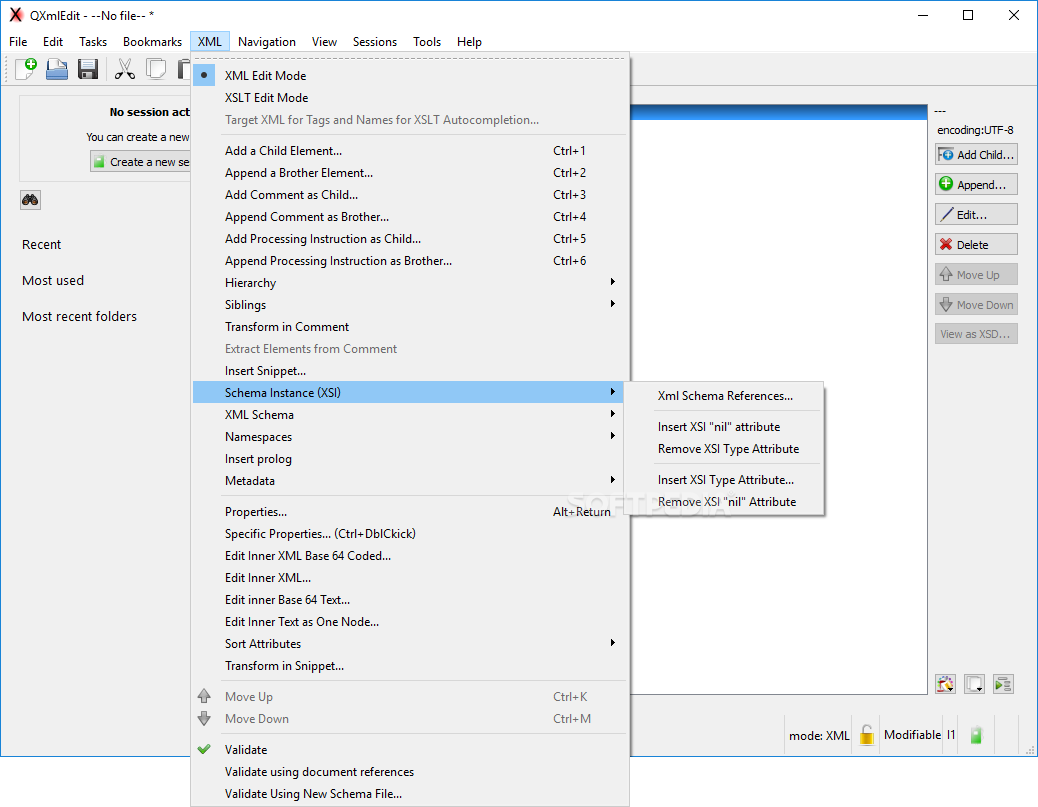Open the Tasks menu

[93, 42]
